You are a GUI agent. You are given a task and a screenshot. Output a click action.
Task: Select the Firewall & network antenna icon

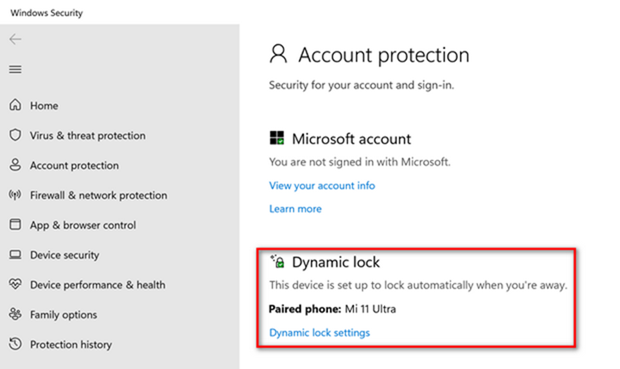(x=15, y=195)
